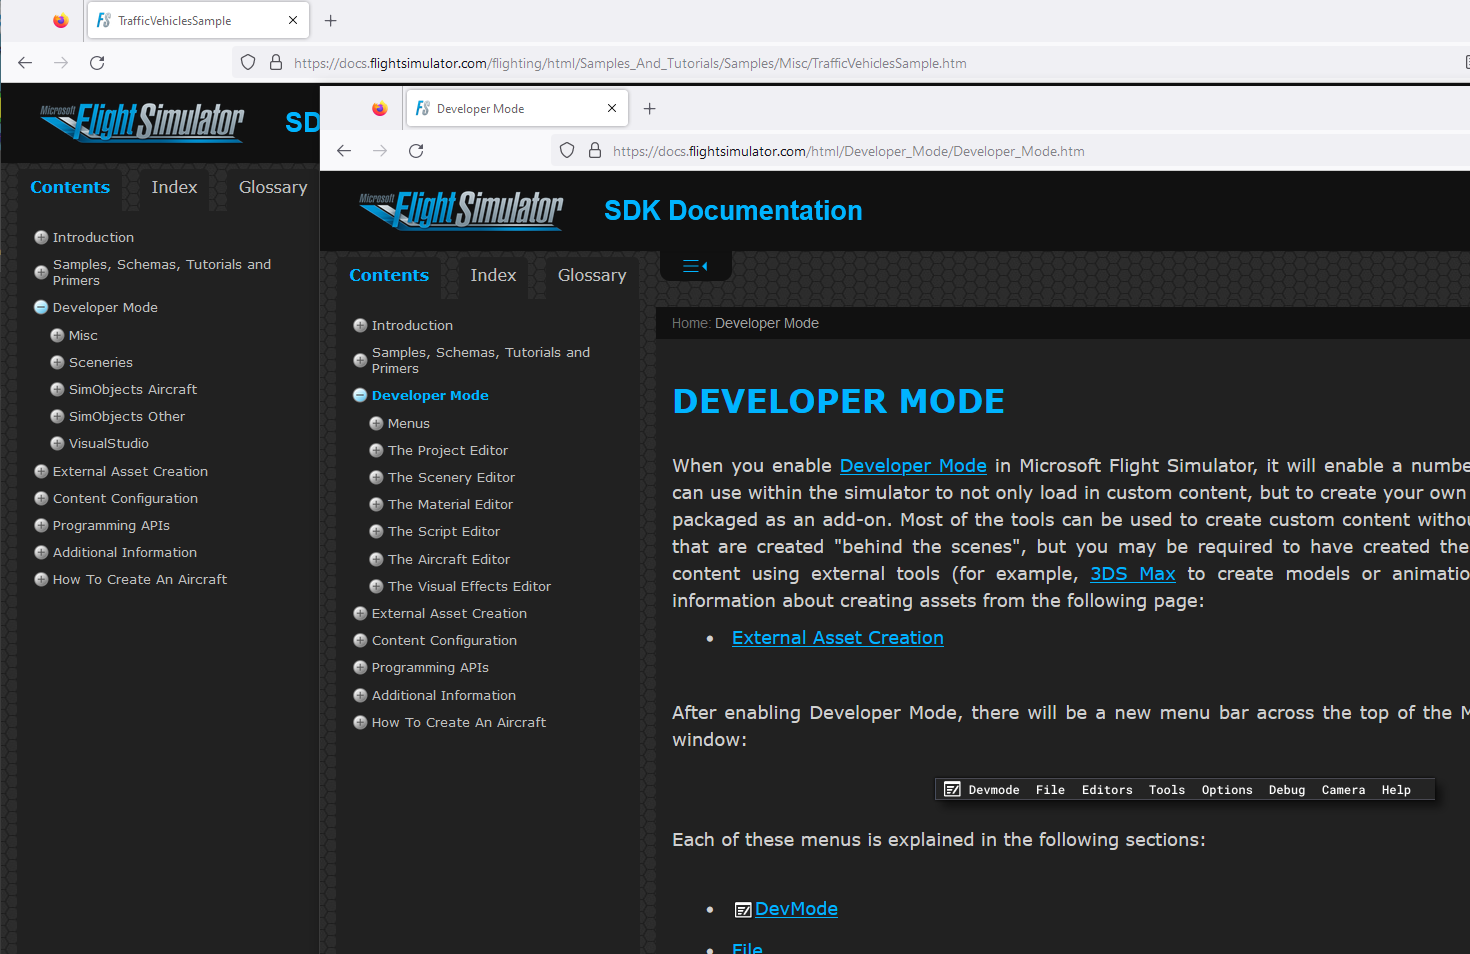Open Programming APIs in the back window tree
Screen dimensions: 1470x954
(111, 526)
